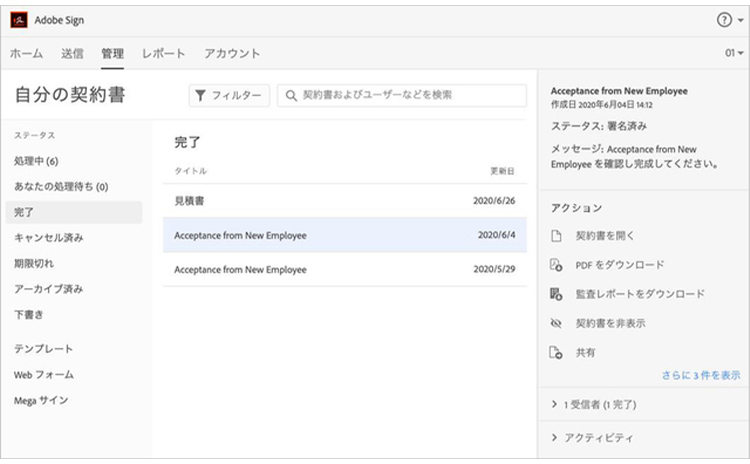Click さらに 3 件を表示 link
750x464 pixels.
click(x=701, y=375)
